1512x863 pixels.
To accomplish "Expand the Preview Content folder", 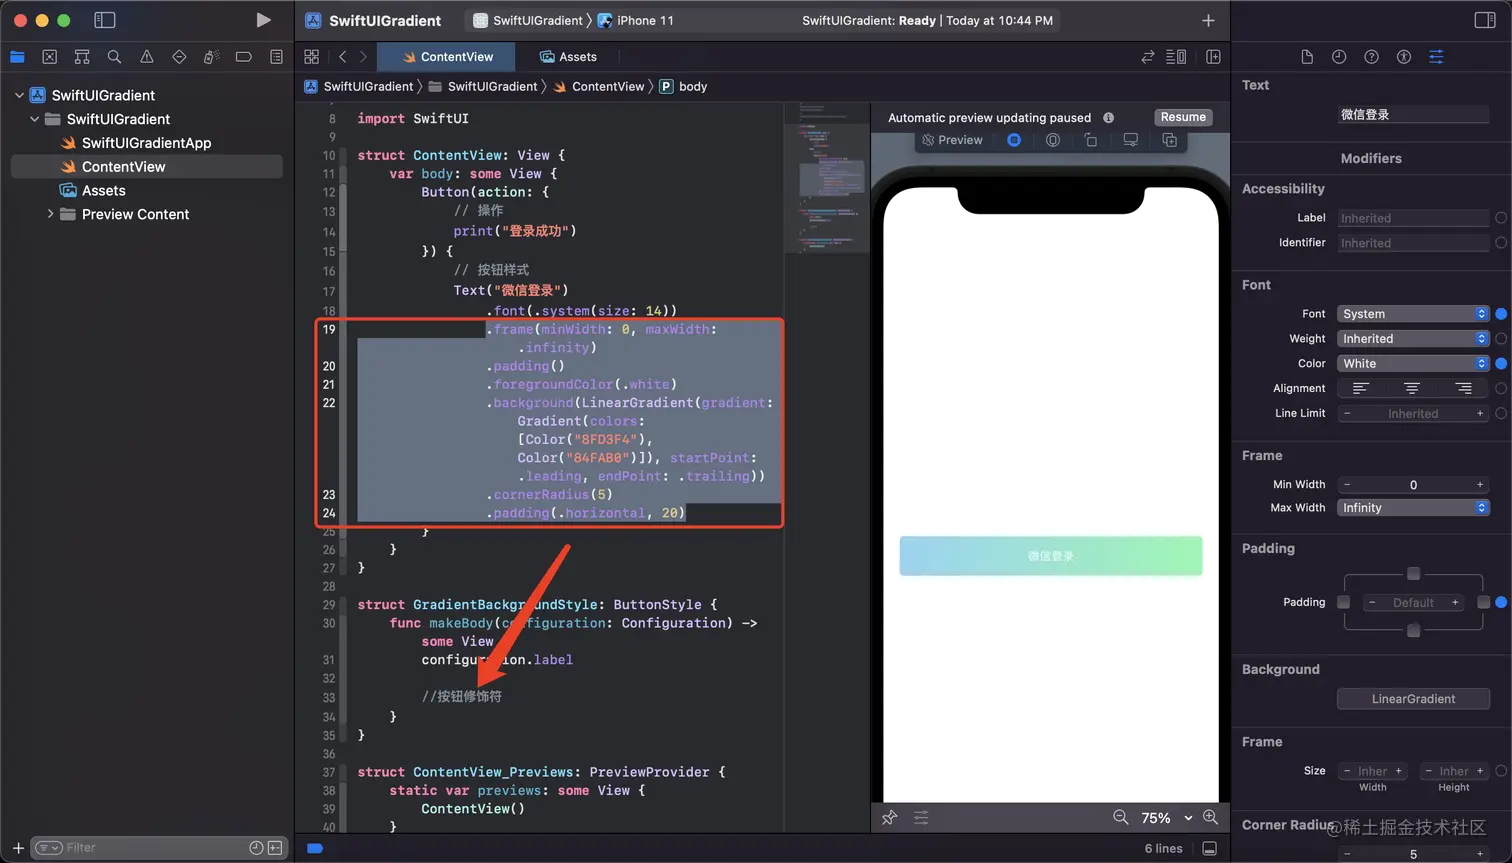I will point(50,214).
